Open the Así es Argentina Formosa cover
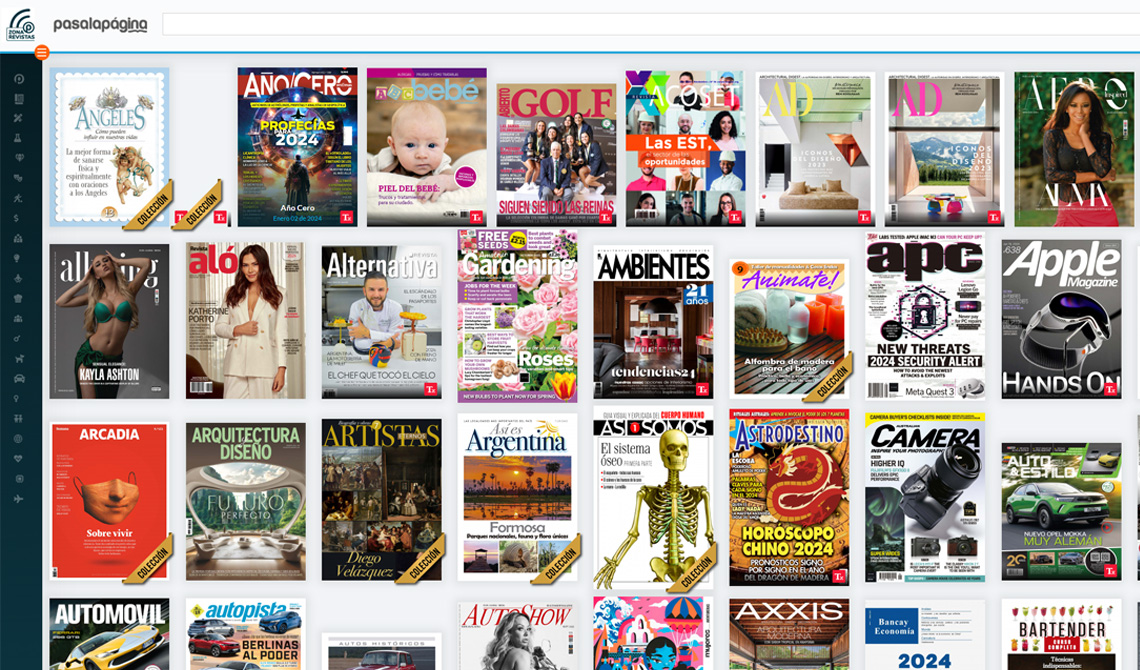The height and width of the screenshot is (670, 1140). pos(518,497)
